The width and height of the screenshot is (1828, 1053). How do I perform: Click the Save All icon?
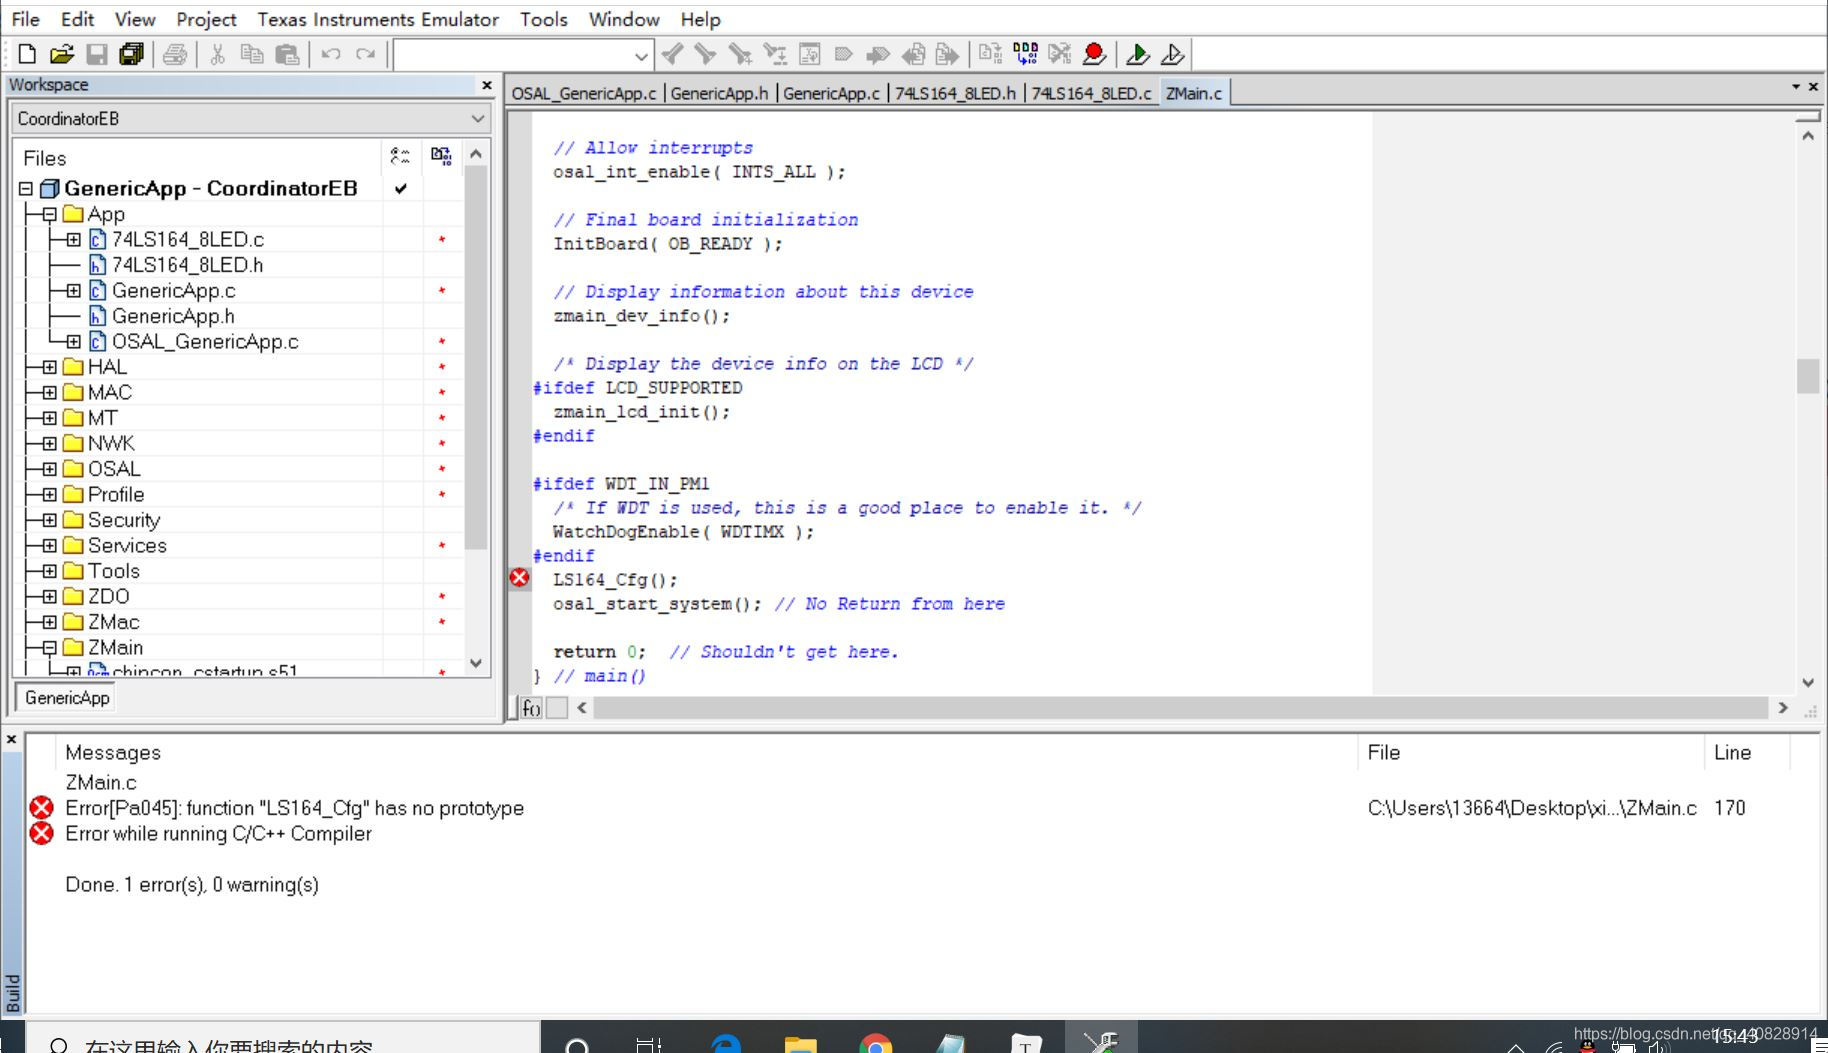[x=131, y=54]
